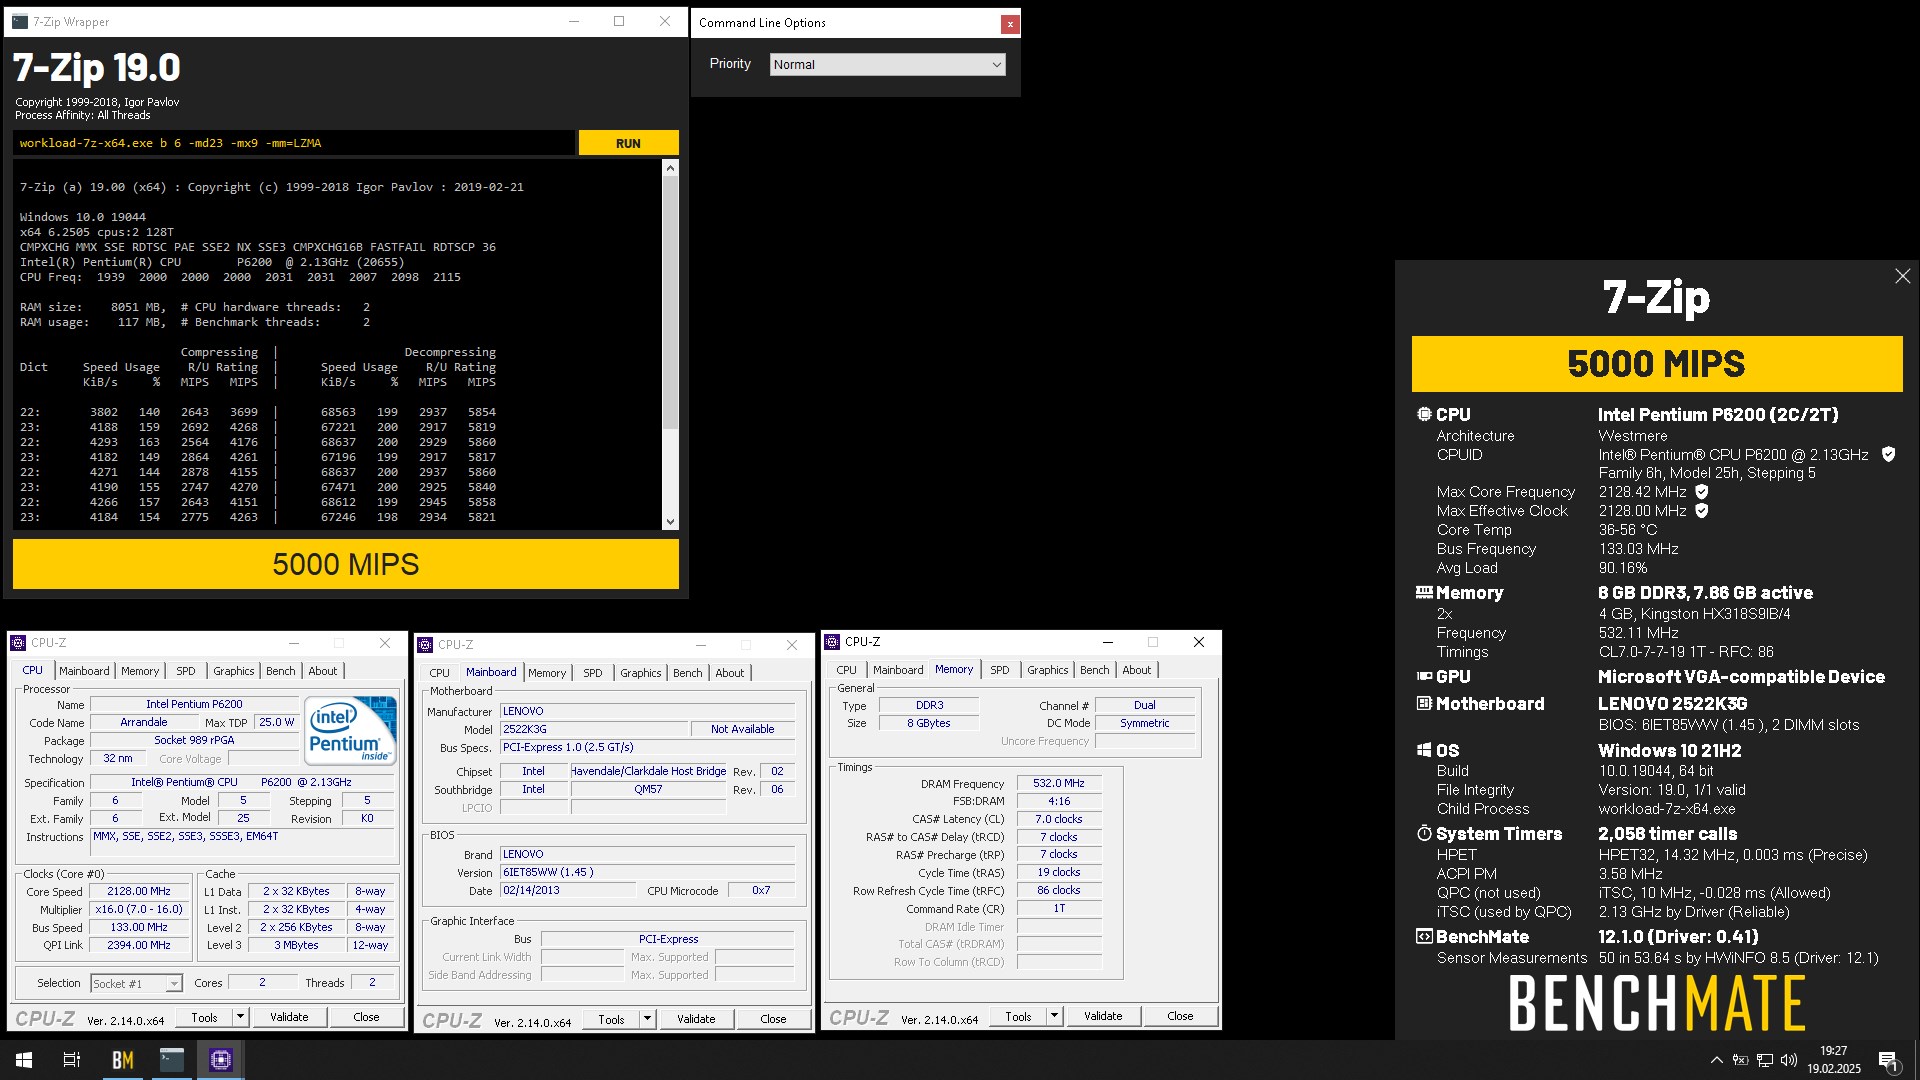This screenshot has height=1080, width=1920.
Task: Click Tools button in CPU-Z Memory window
Action: (x=1018, y=1016)
